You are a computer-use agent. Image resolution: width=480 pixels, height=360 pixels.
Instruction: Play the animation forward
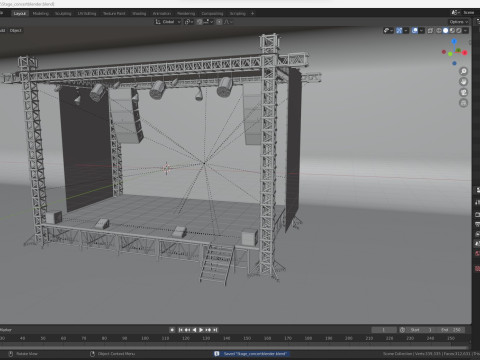pos(201,330)
